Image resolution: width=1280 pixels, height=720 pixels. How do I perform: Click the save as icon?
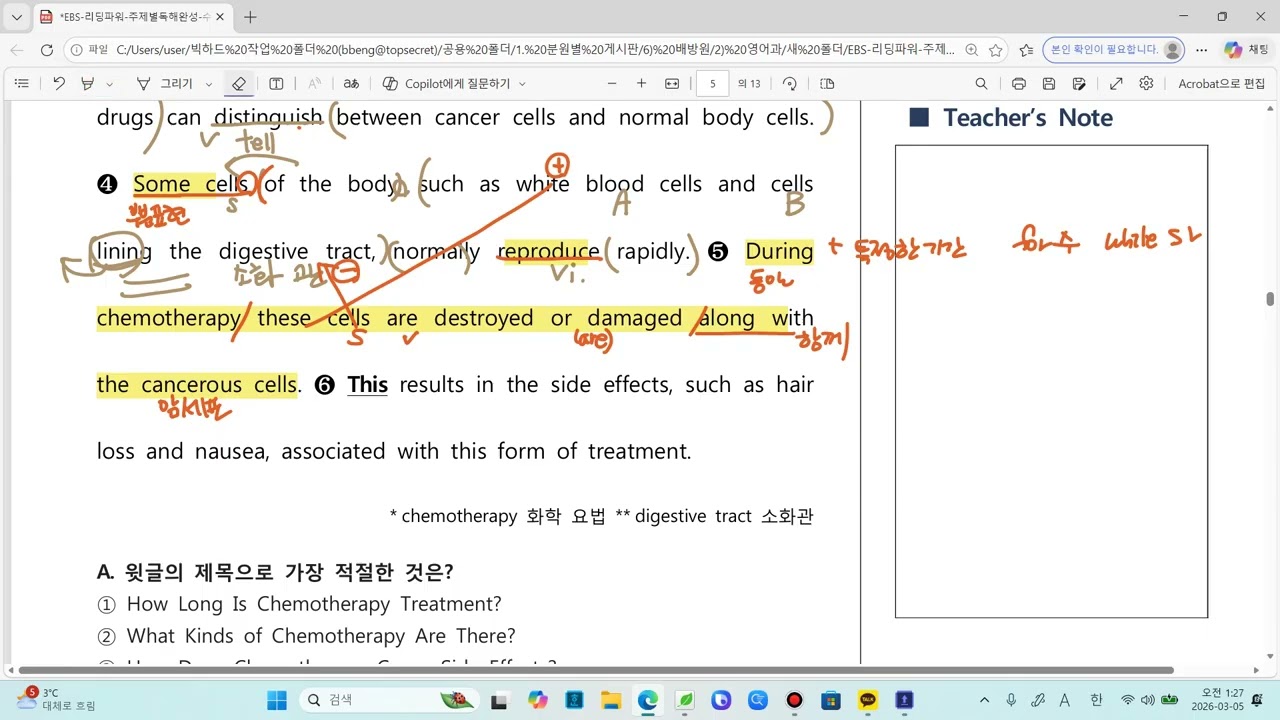1080,84
